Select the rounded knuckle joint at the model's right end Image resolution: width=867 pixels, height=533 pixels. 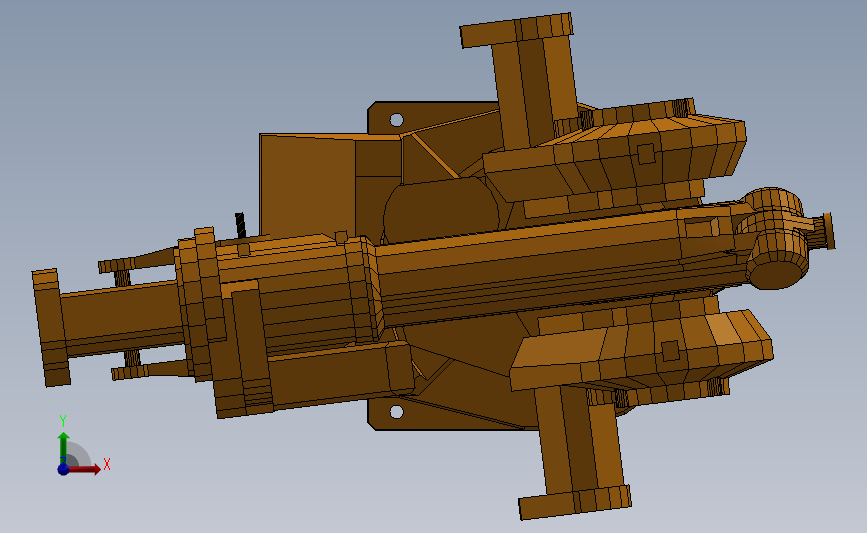777,238
